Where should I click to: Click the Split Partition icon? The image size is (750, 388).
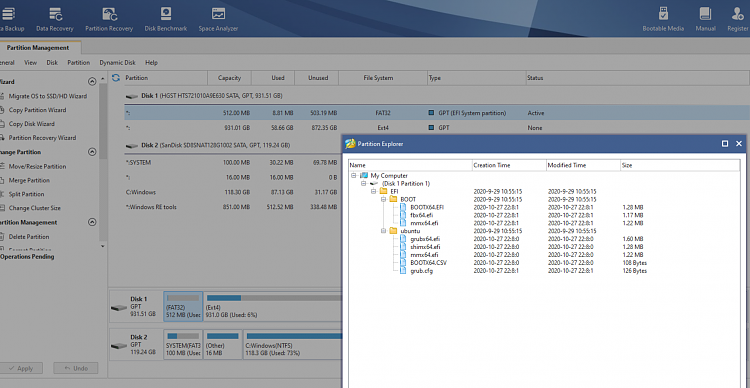coord(2,194)
